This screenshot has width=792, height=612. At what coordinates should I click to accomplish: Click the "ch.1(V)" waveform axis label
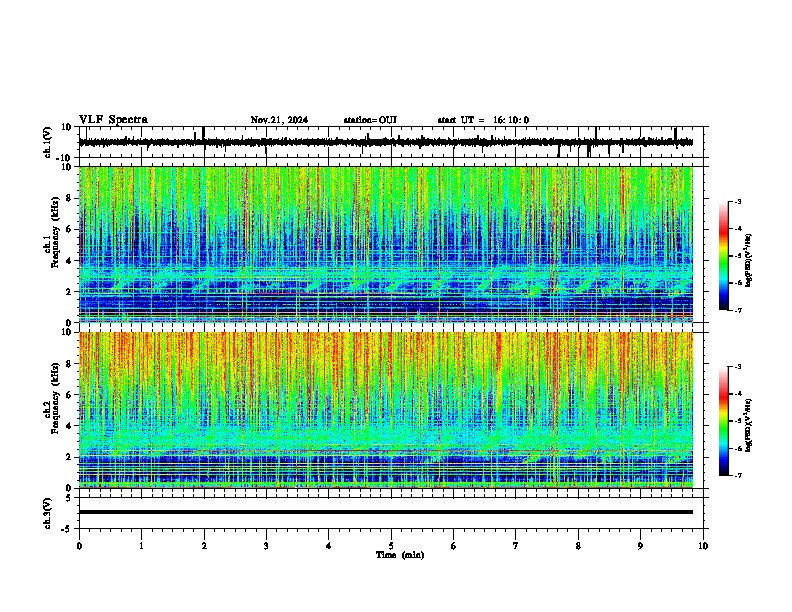point(47,142)
